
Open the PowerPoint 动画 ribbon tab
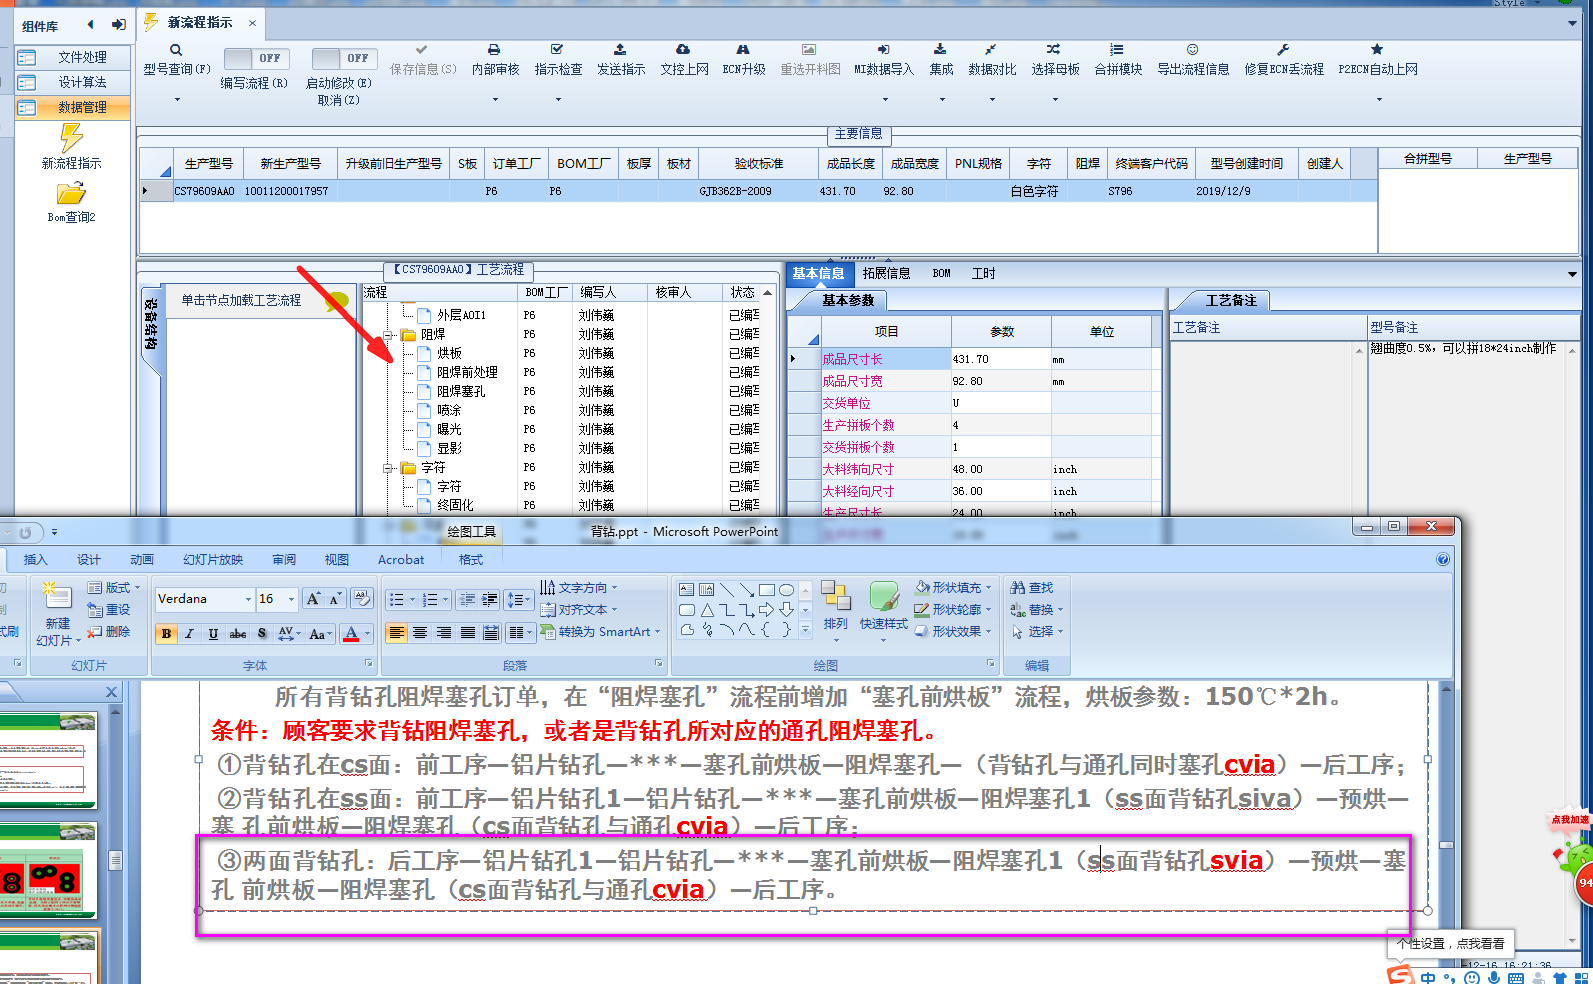pyautogui.click(x=142, y=560)
